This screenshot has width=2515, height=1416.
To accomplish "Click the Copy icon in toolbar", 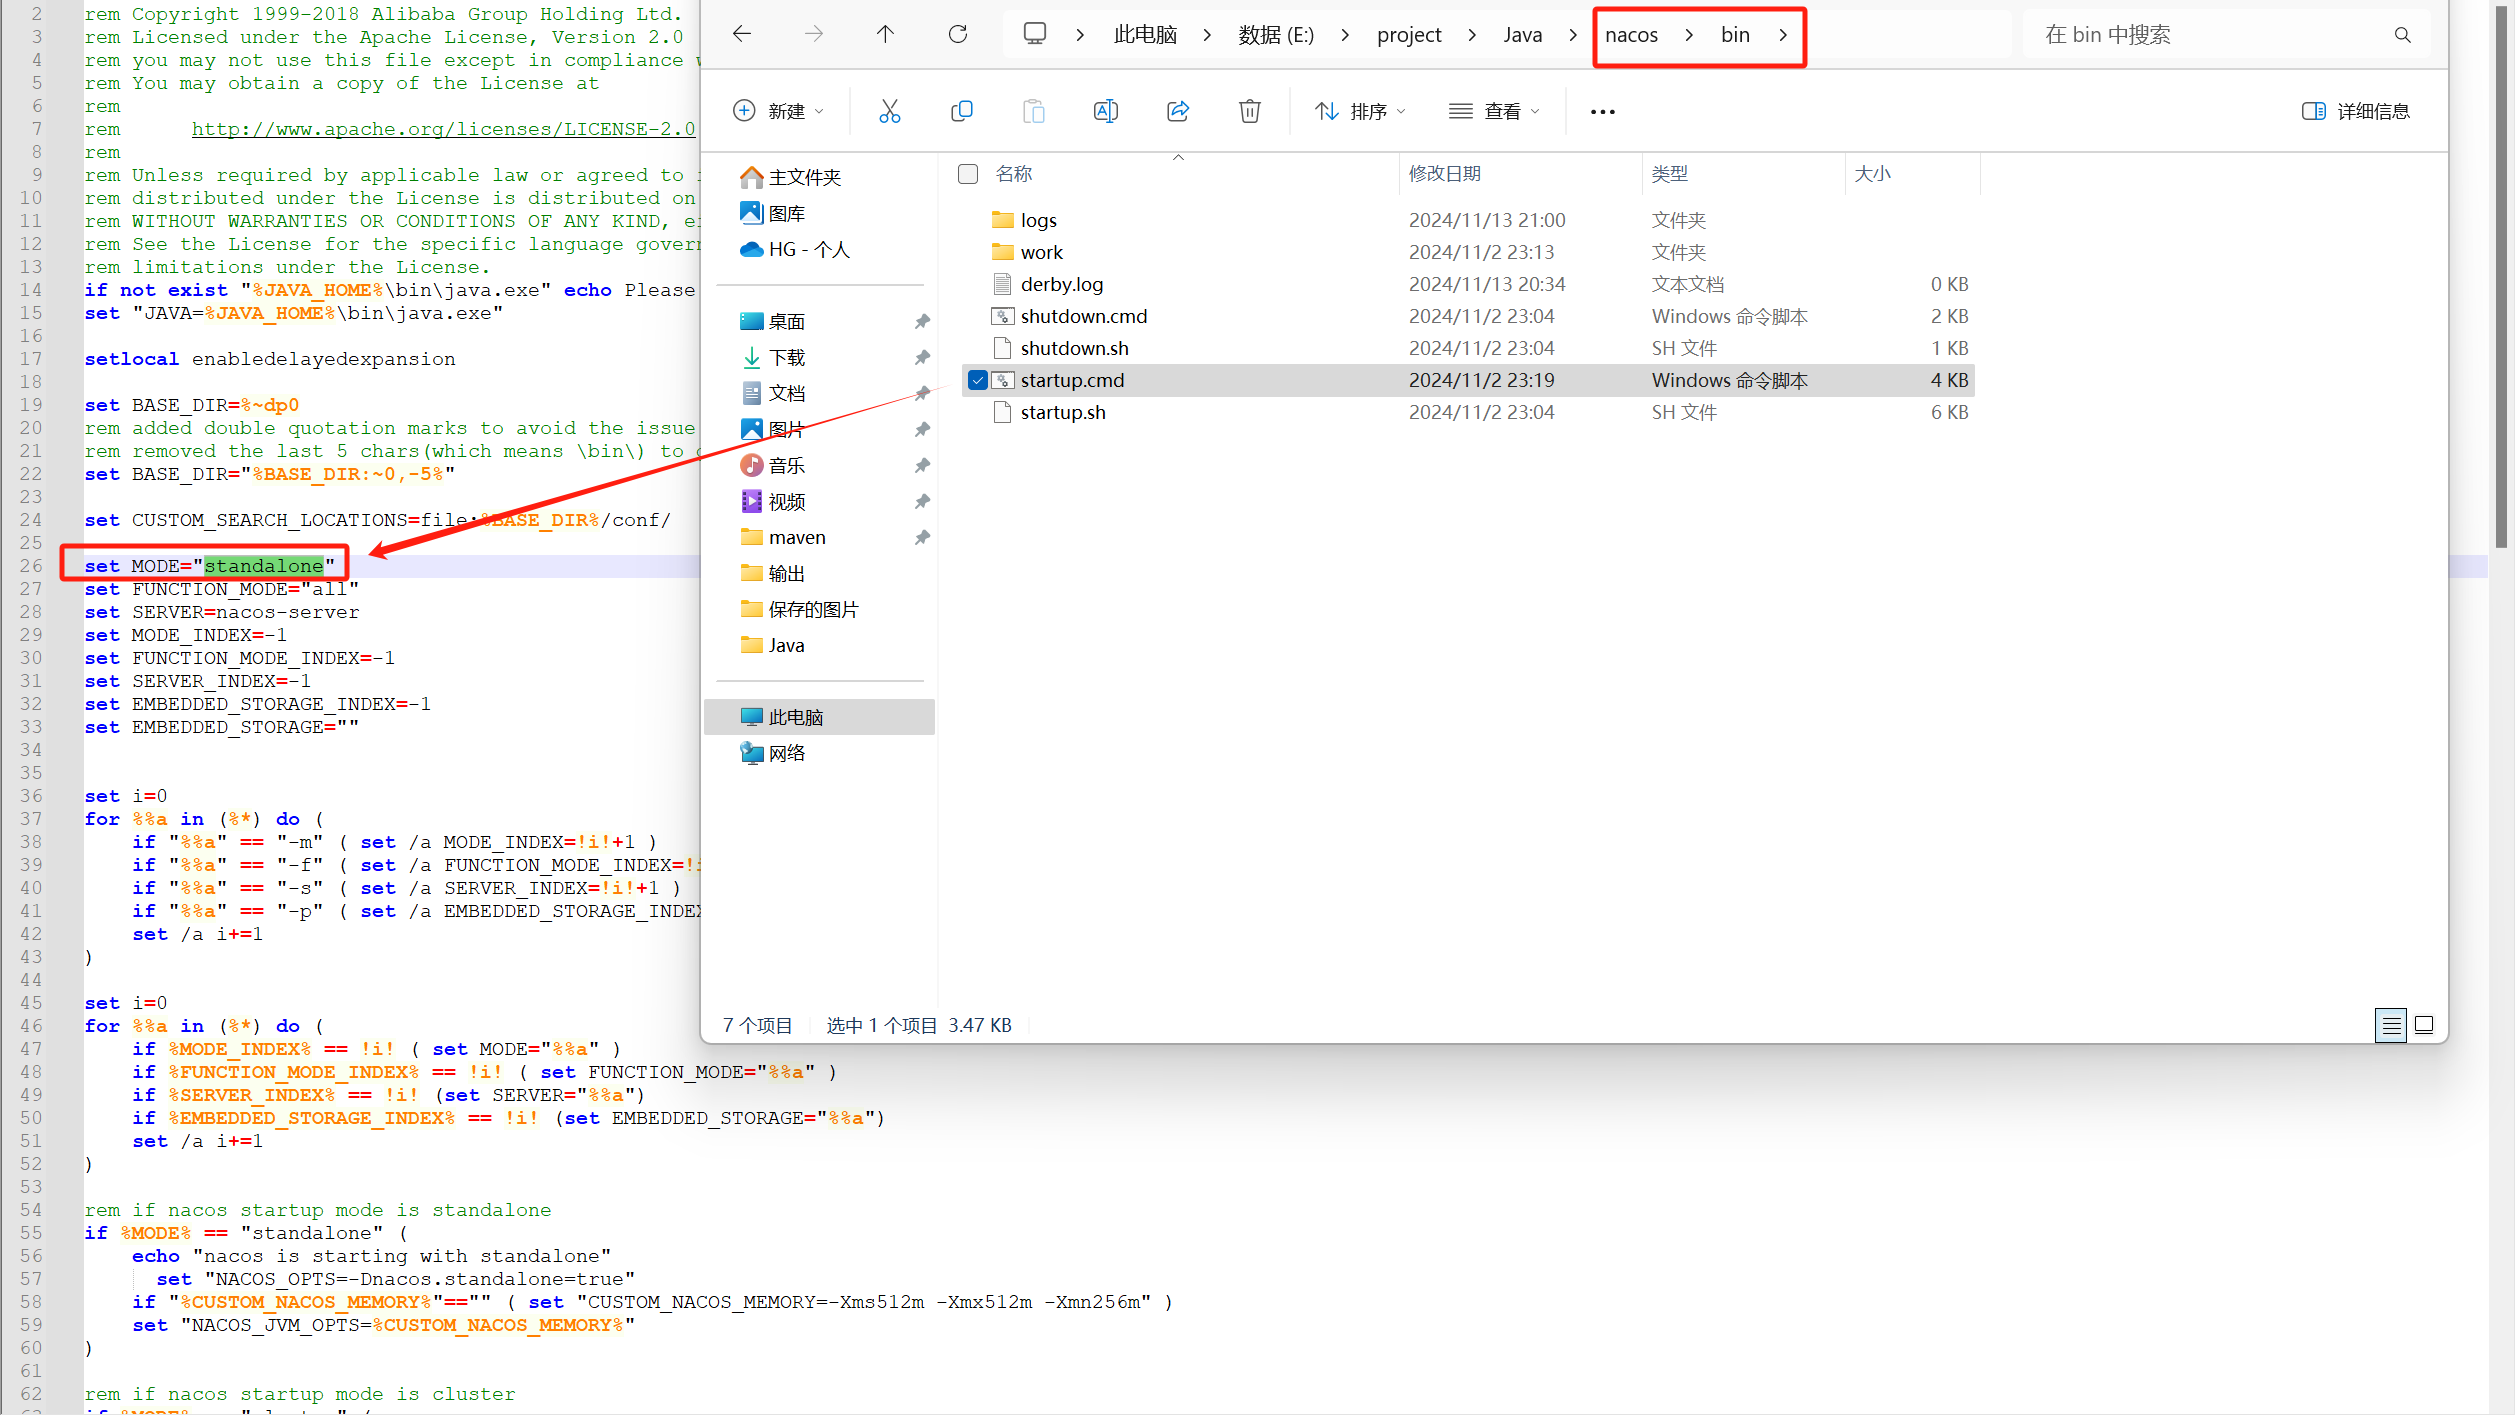I will (961, 111).
